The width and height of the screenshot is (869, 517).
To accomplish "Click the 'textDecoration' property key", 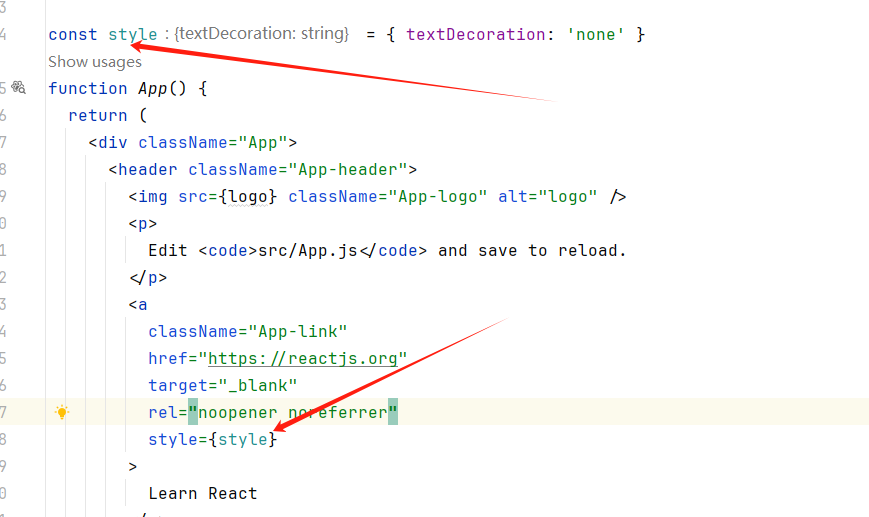I will 476,34.
